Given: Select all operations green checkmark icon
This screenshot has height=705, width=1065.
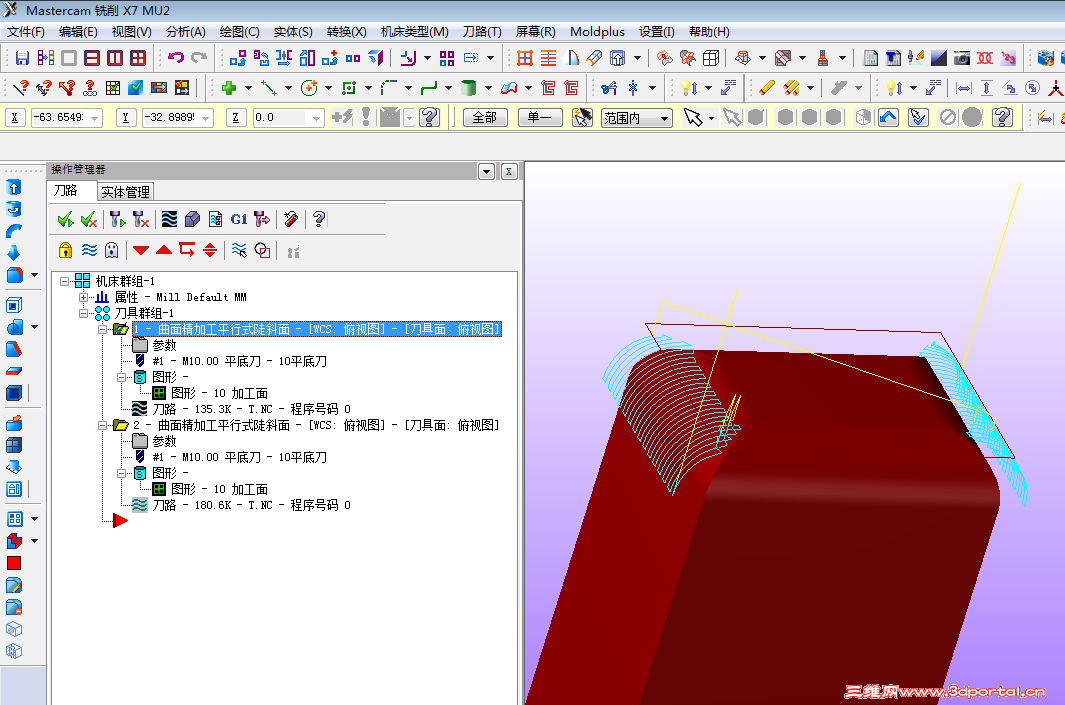Looking at the screenshot, I should point(66,219).
